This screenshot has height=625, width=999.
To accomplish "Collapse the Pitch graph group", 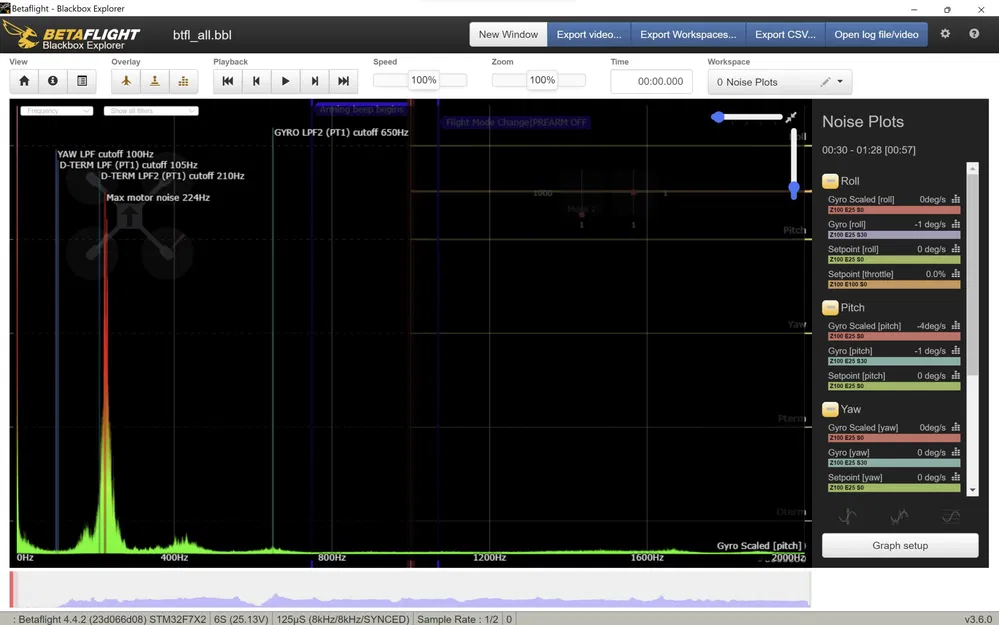I will pyautogui.click(x=830, y=308).
